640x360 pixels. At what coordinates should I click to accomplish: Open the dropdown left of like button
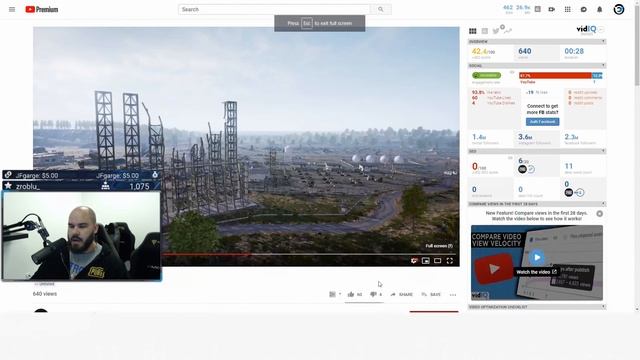coord(335,294)
